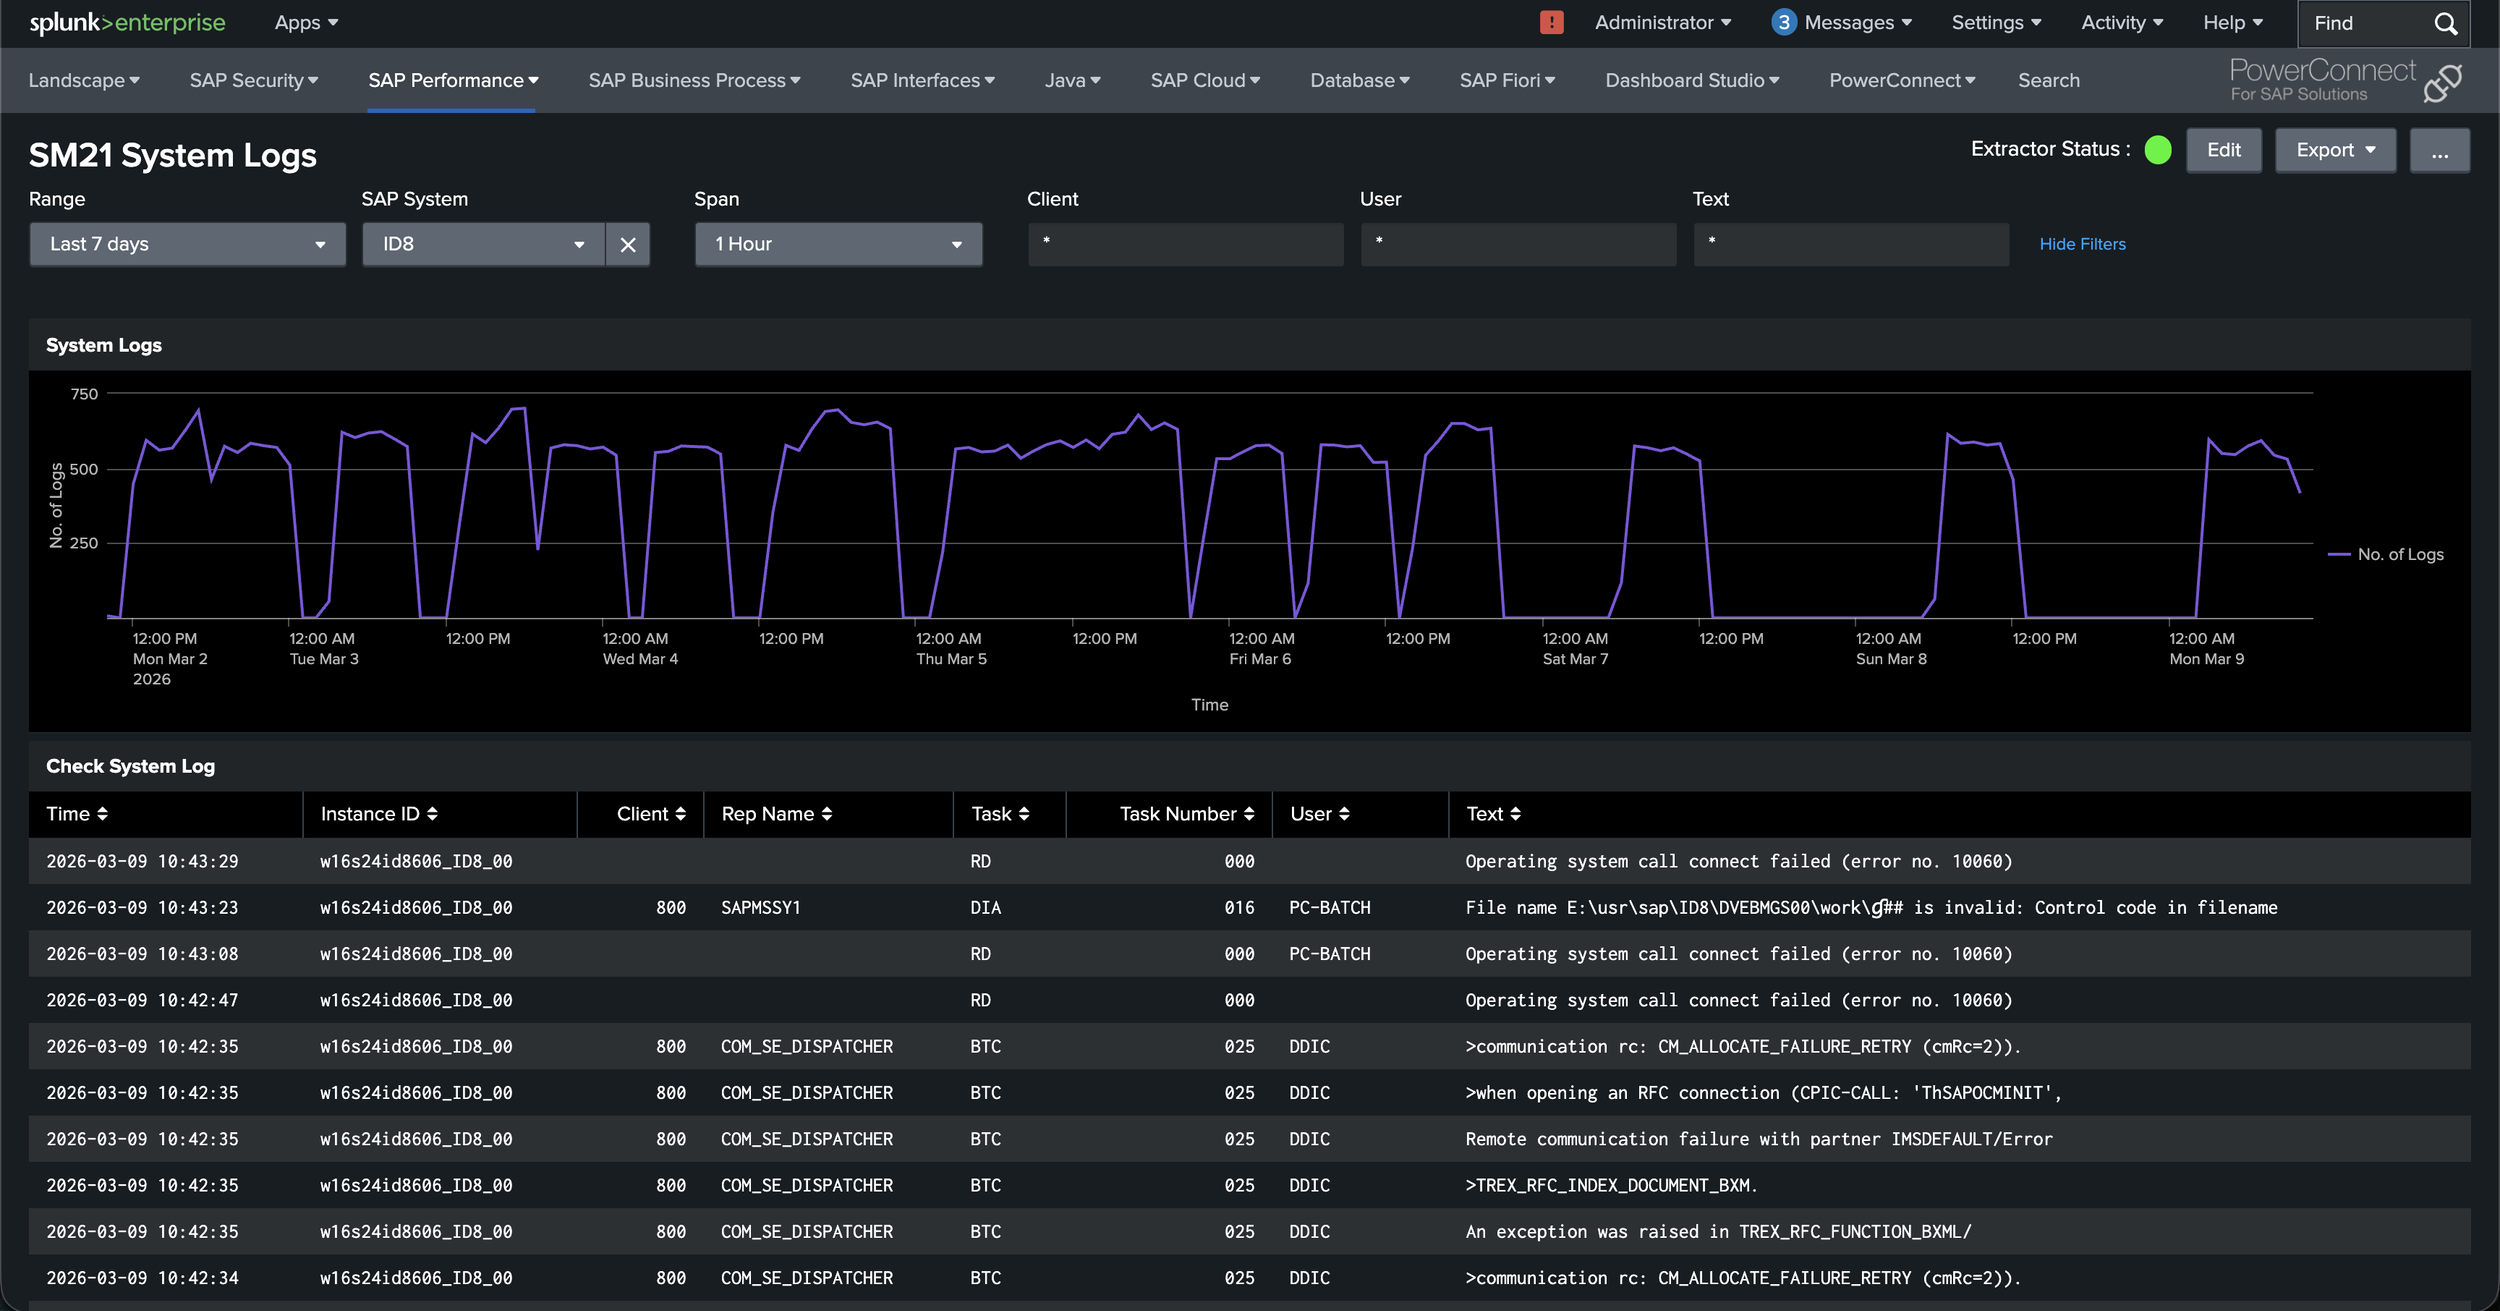
Task: Sort by the Client column header
Action: pyautogui.click(x=651, y=814)
